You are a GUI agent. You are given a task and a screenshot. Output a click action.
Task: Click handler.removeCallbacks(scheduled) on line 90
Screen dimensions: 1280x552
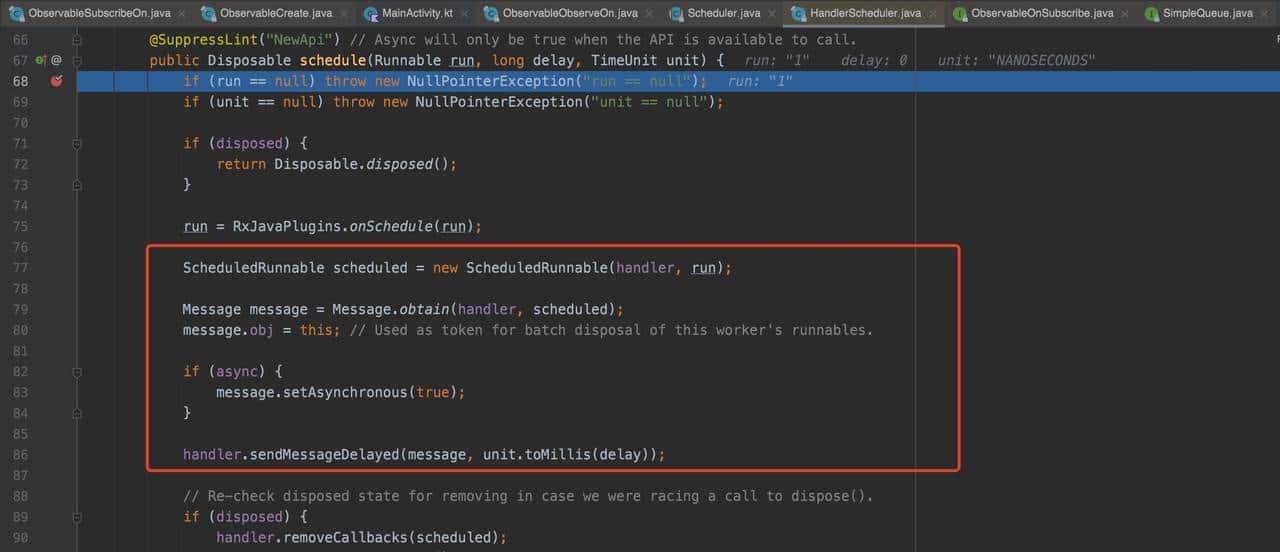click(x=361, y=537)
